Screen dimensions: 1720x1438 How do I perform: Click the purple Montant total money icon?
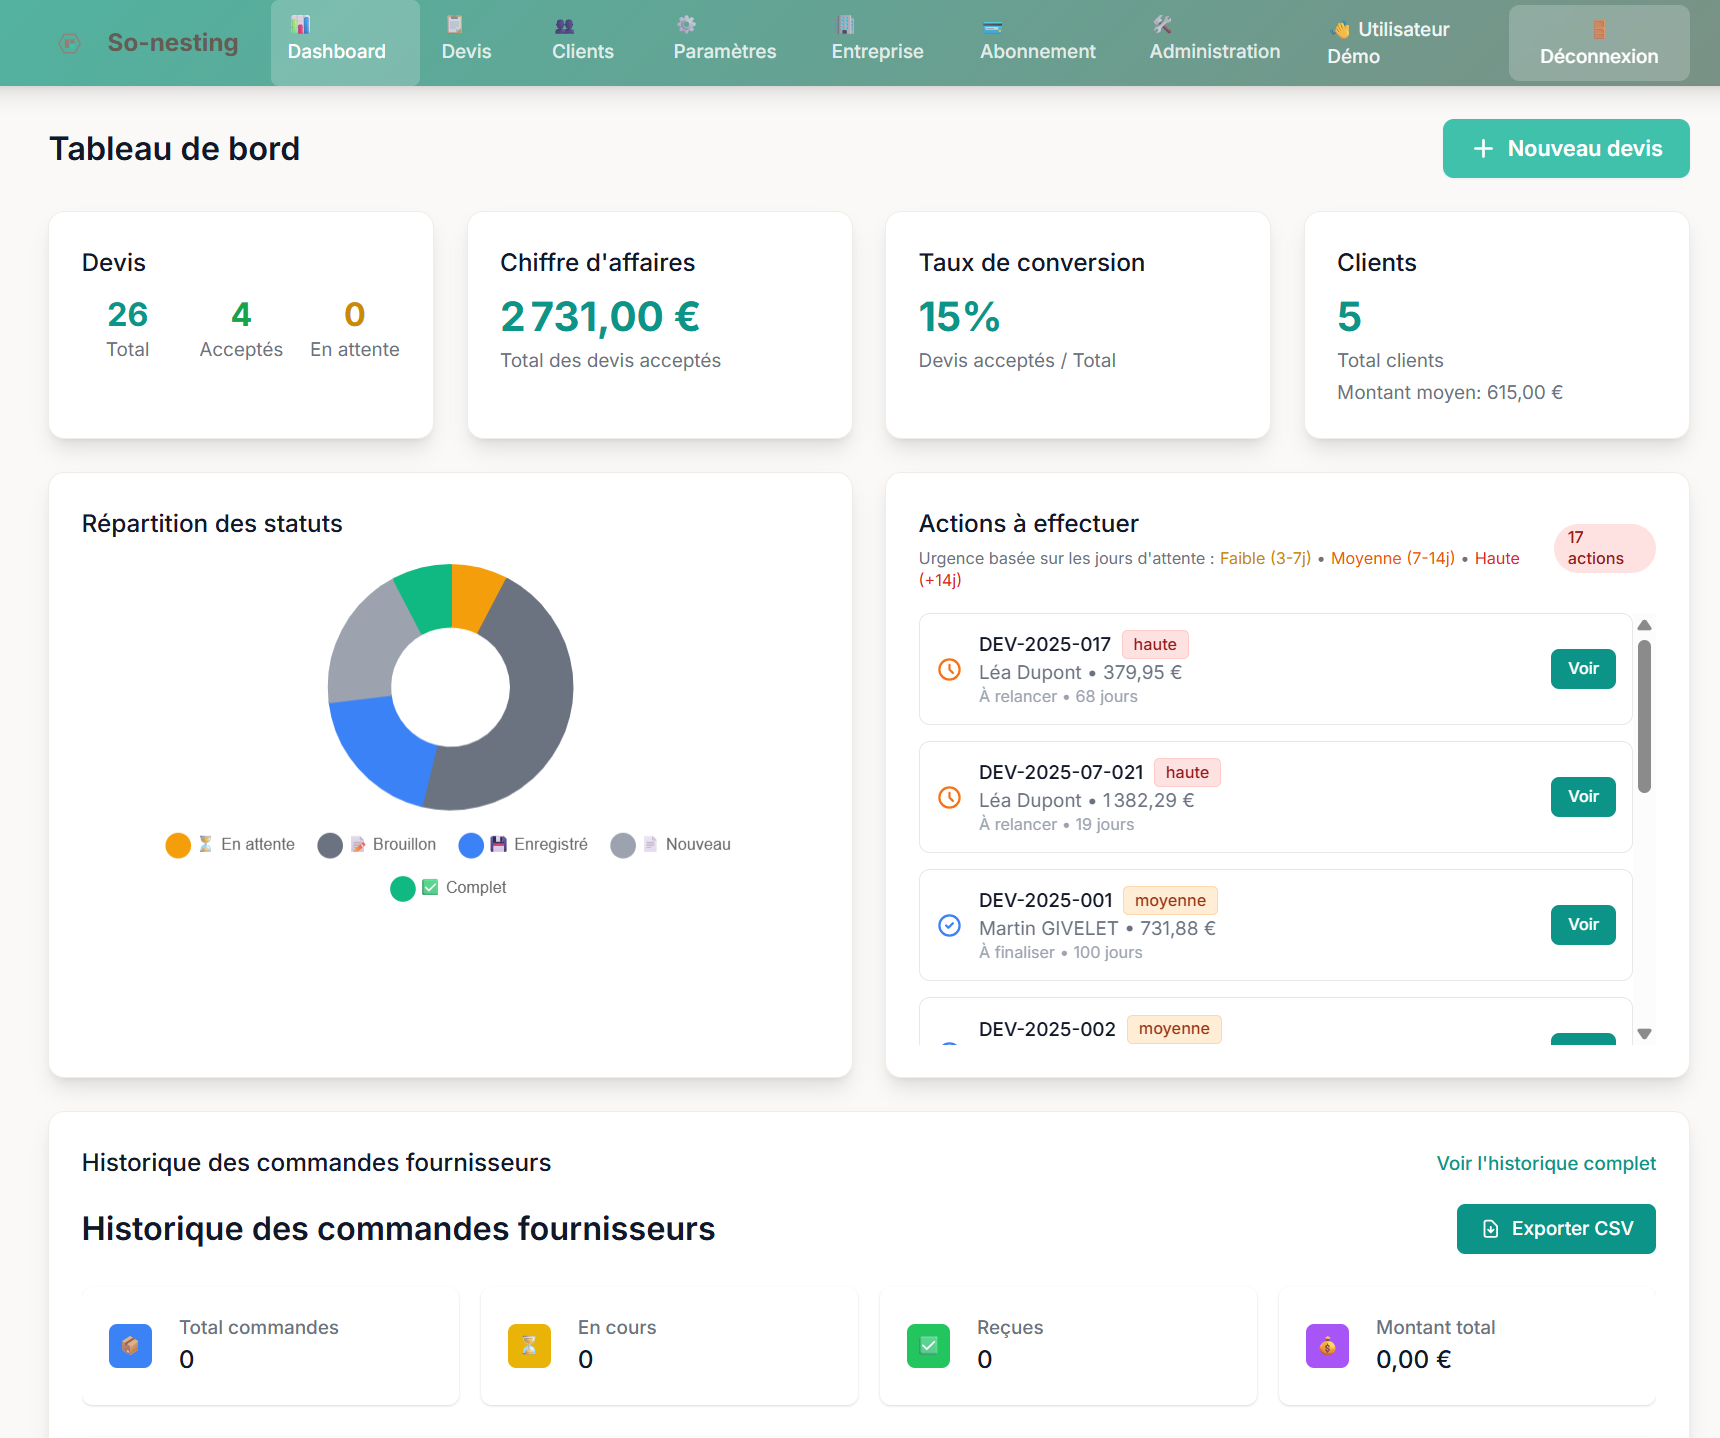pyautogui.click(x=1327, y=1346)
